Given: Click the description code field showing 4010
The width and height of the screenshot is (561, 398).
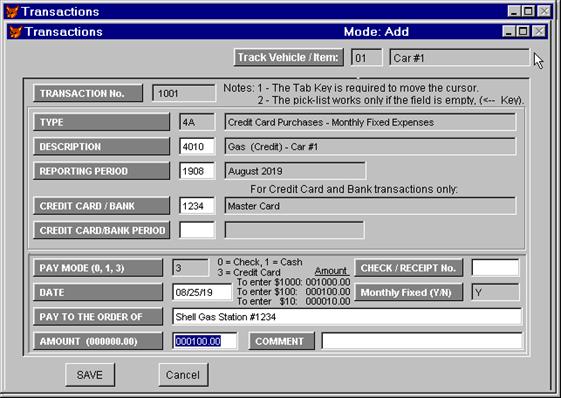Looking at the screenshot, I should pyautogui.click(x=197, y=146).
